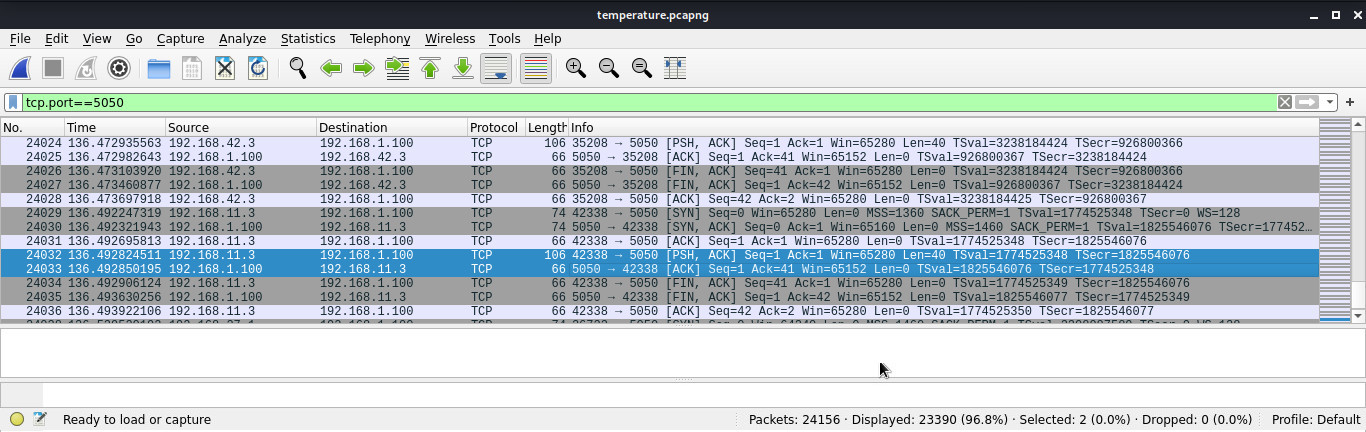
Task: Click the Find packet magnifier icon
Action: 298,68
